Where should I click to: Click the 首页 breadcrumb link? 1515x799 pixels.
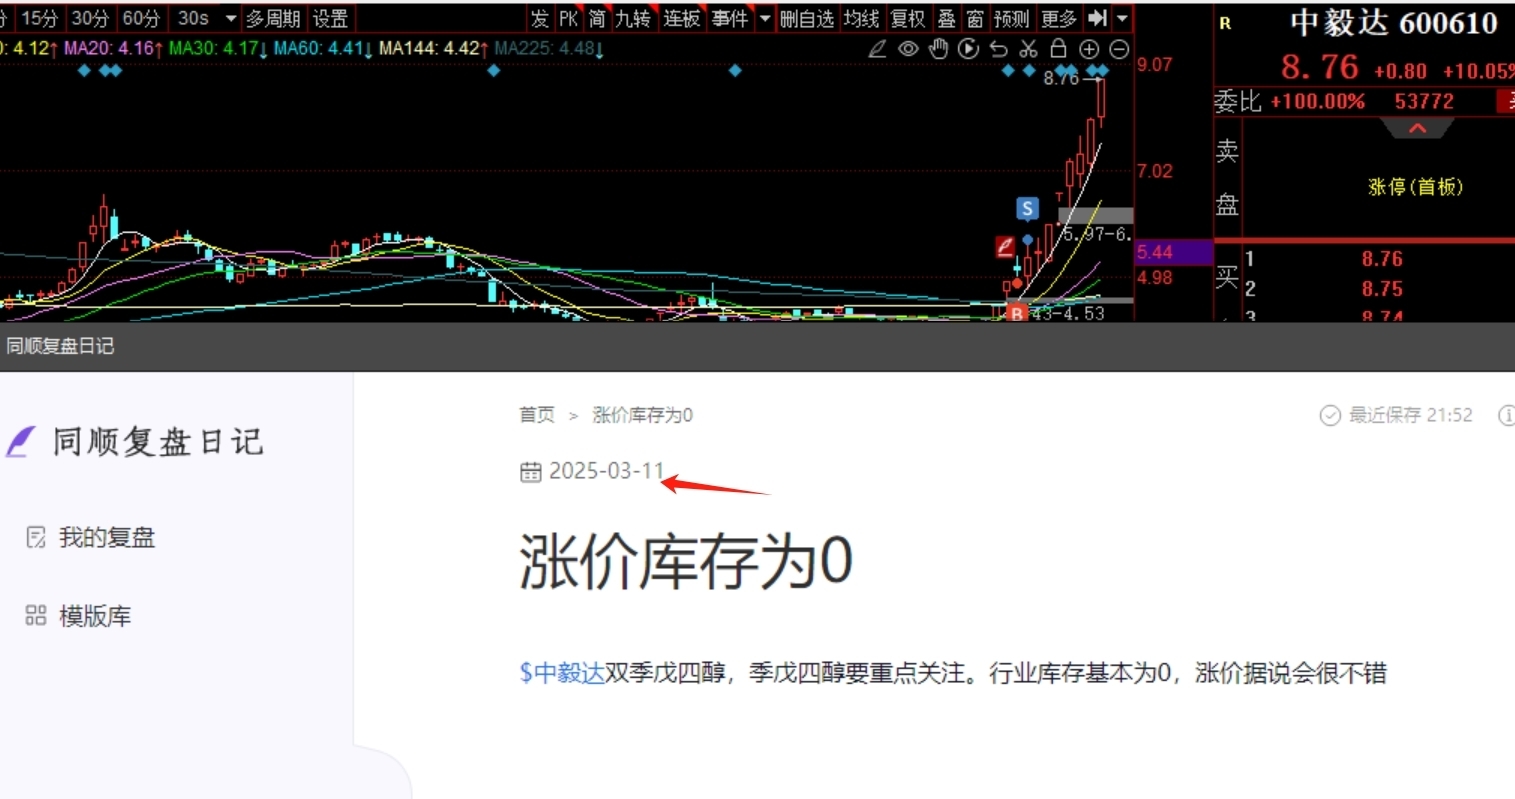536,415
